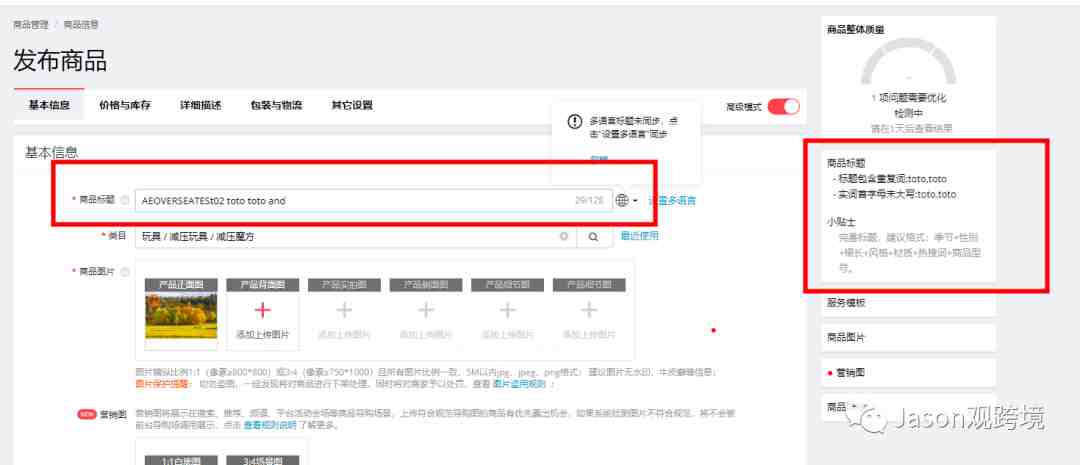Focus the 商品标题 text input
Screen dimensions: 1080x465
point(373,200)
